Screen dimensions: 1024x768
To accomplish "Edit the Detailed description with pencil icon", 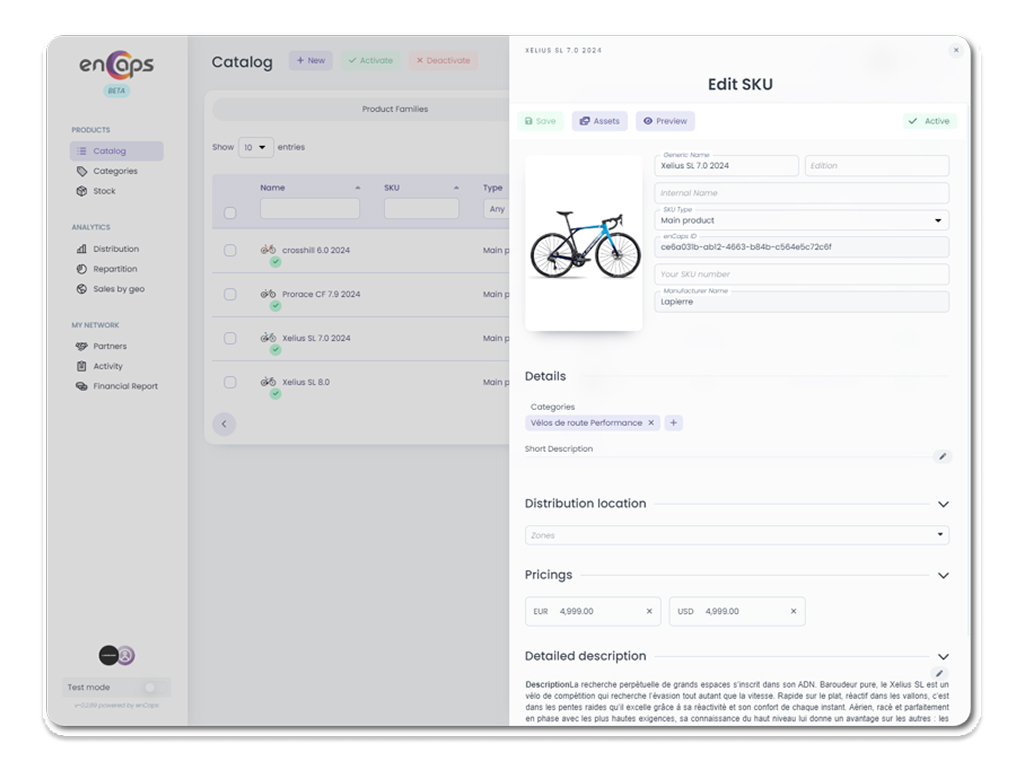I will 939,673.
